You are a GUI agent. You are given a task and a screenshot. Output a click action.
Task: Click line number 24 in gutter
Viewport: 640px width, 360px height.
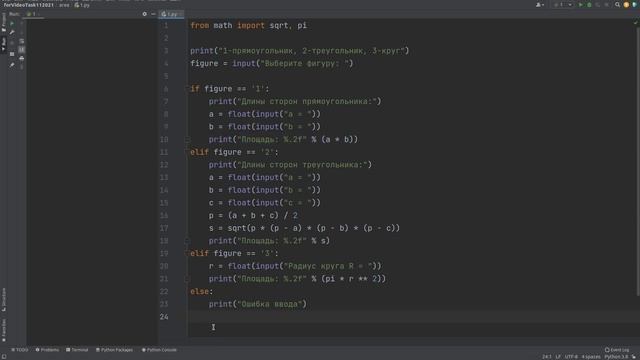coord(164,316)
